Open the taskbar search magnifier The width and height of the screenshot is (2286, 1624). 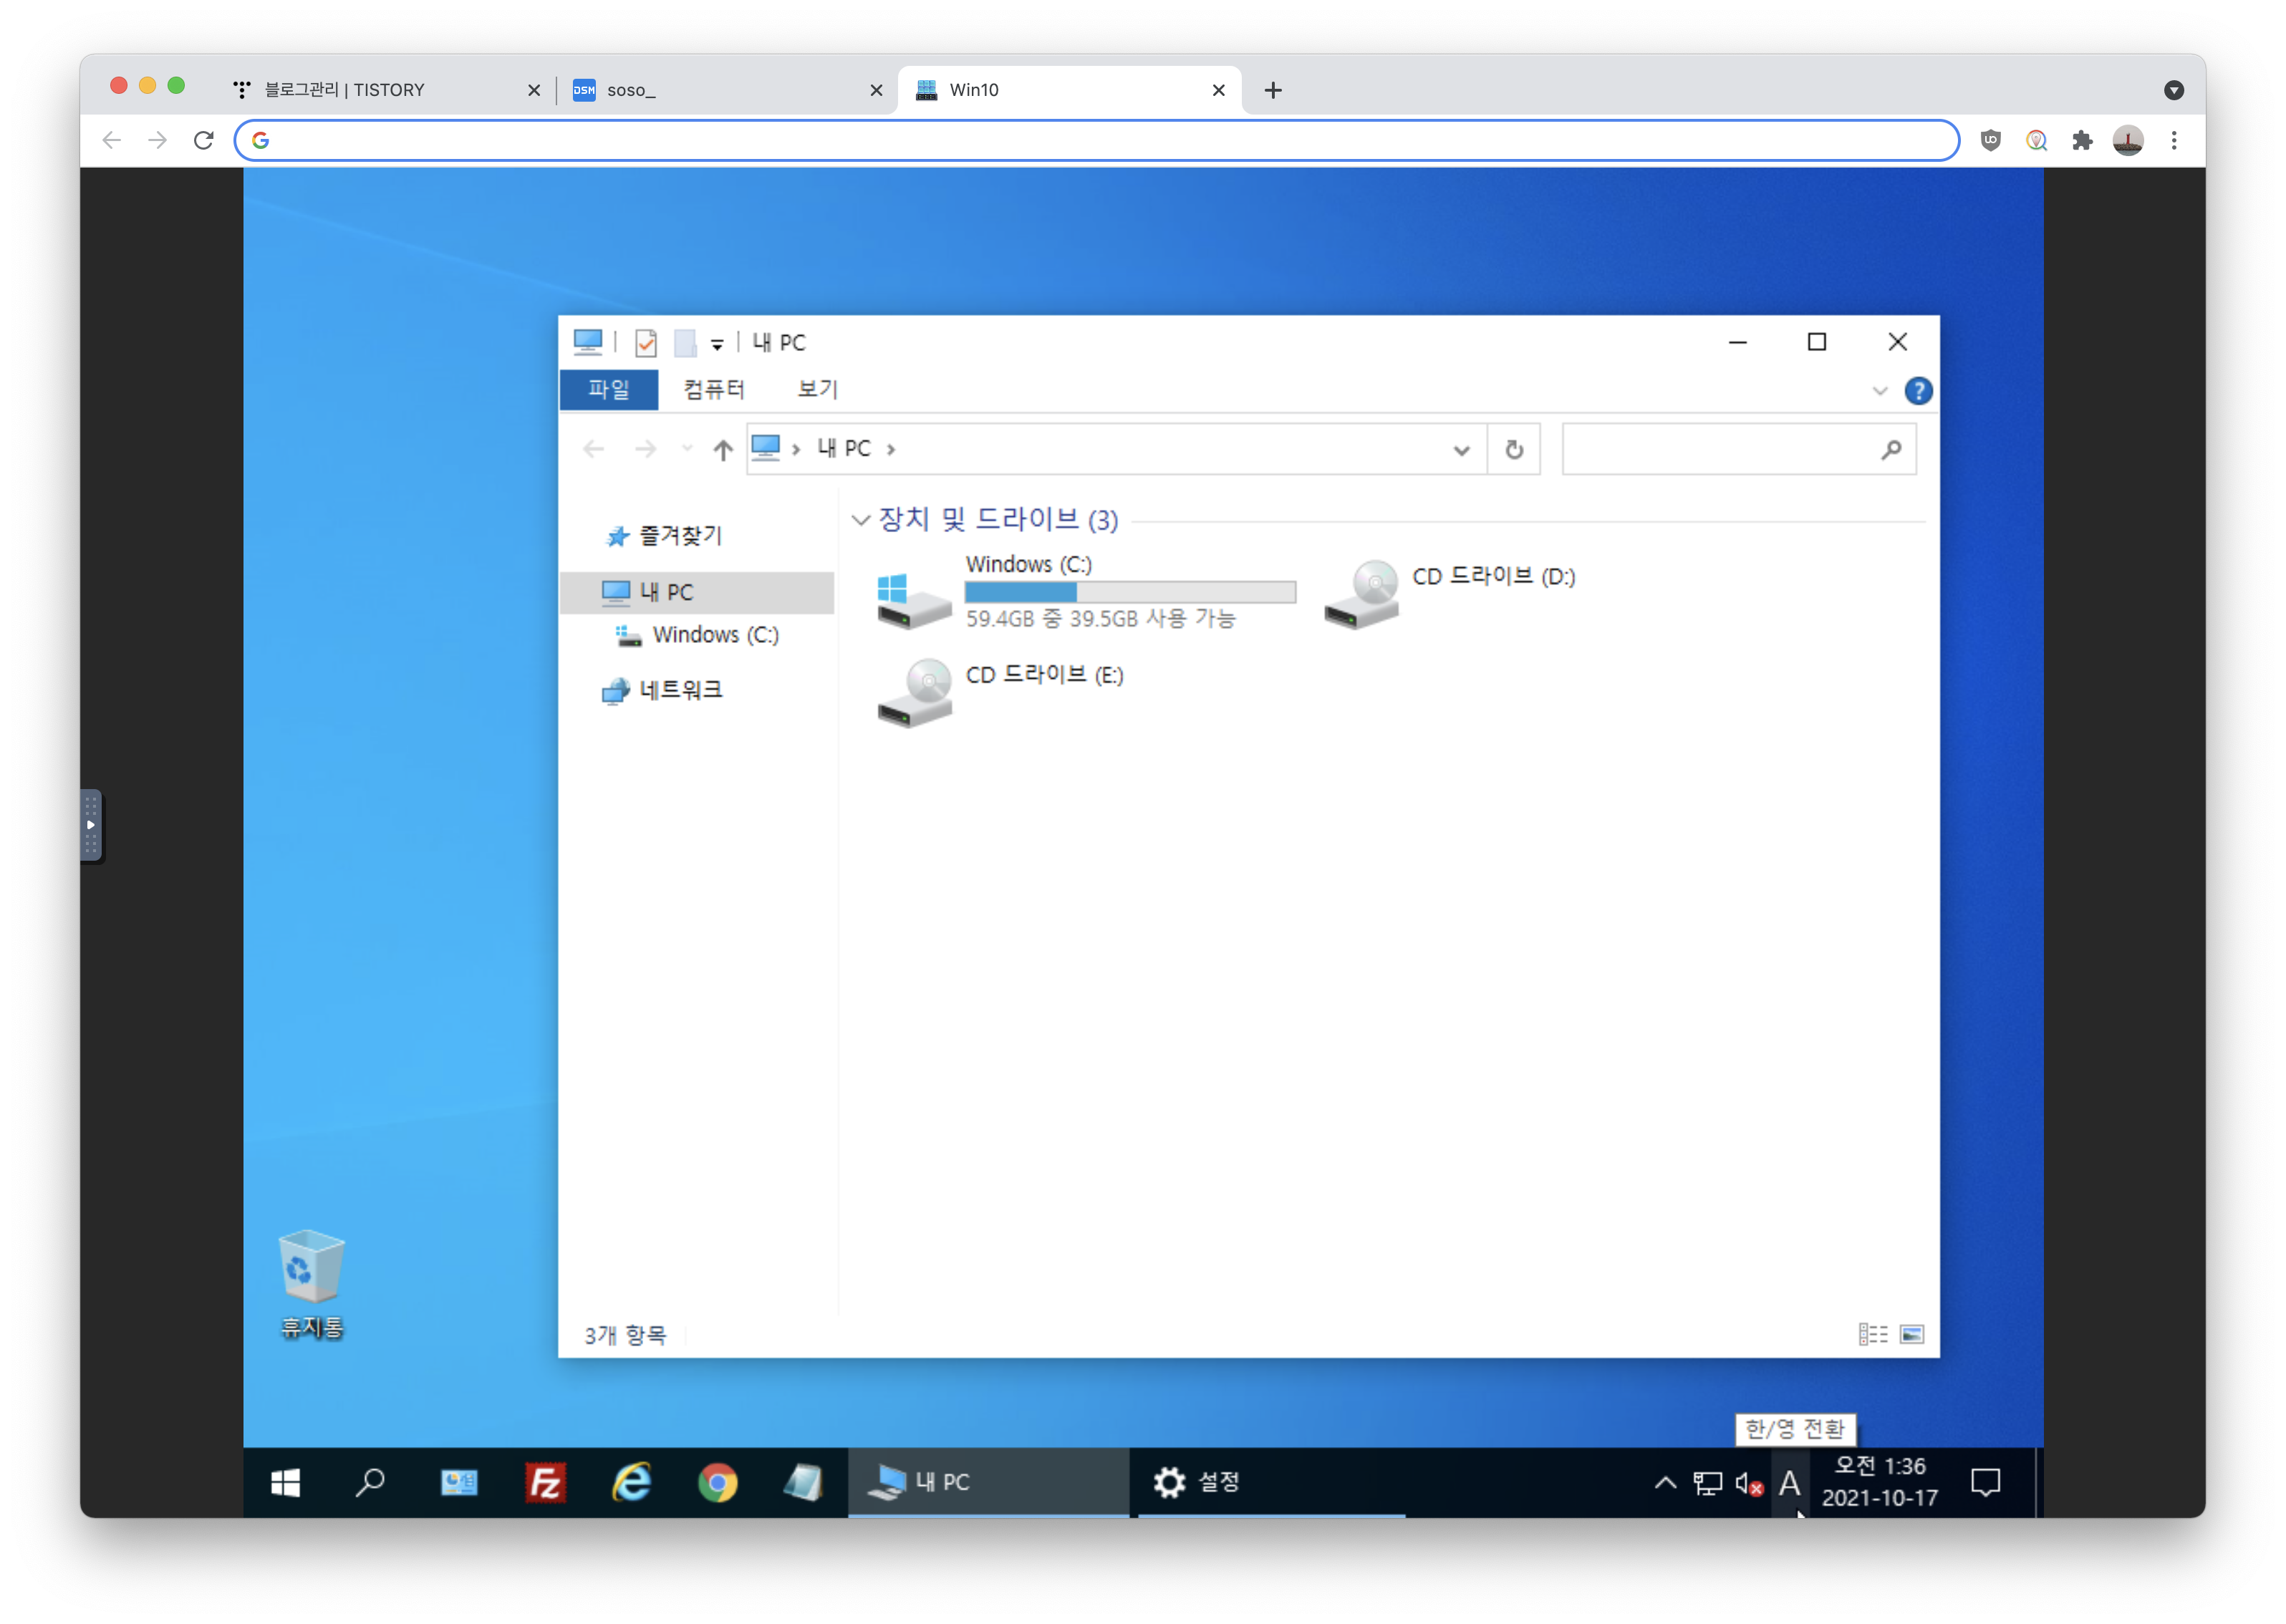tap(370, 1482)
